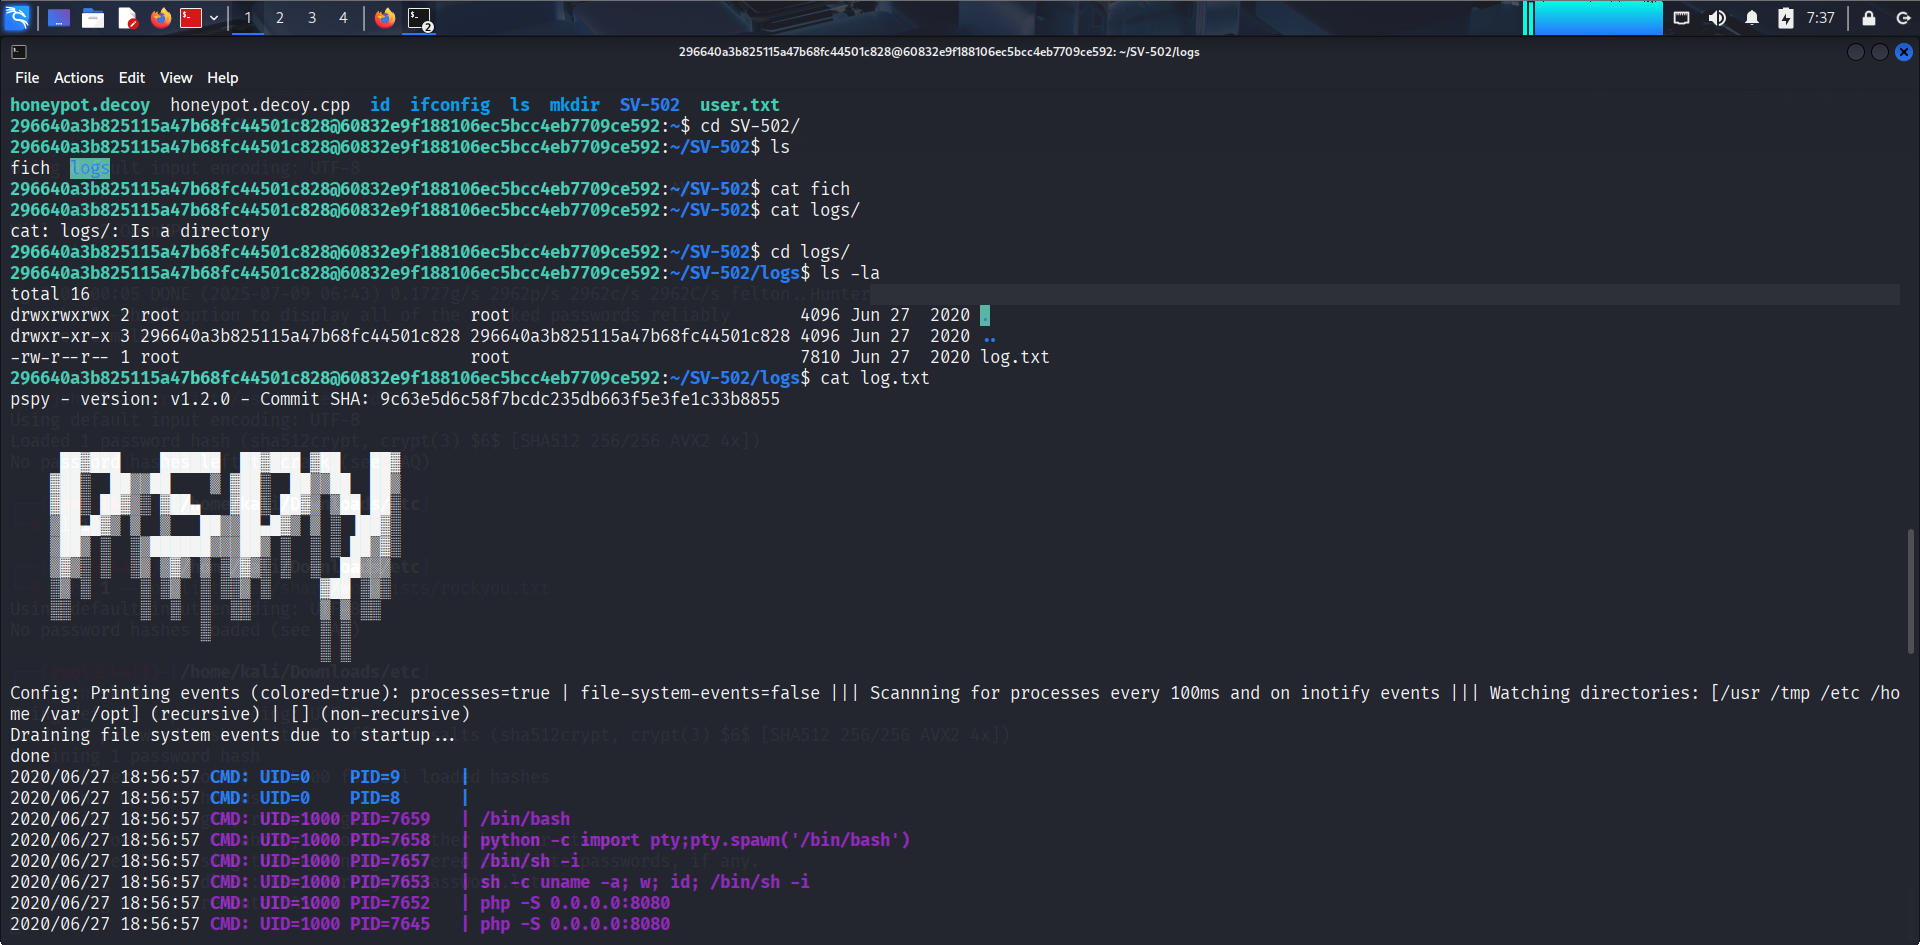Click the 'Draining file system events' line
The image size is (1920, 945).
pos(233,735)
